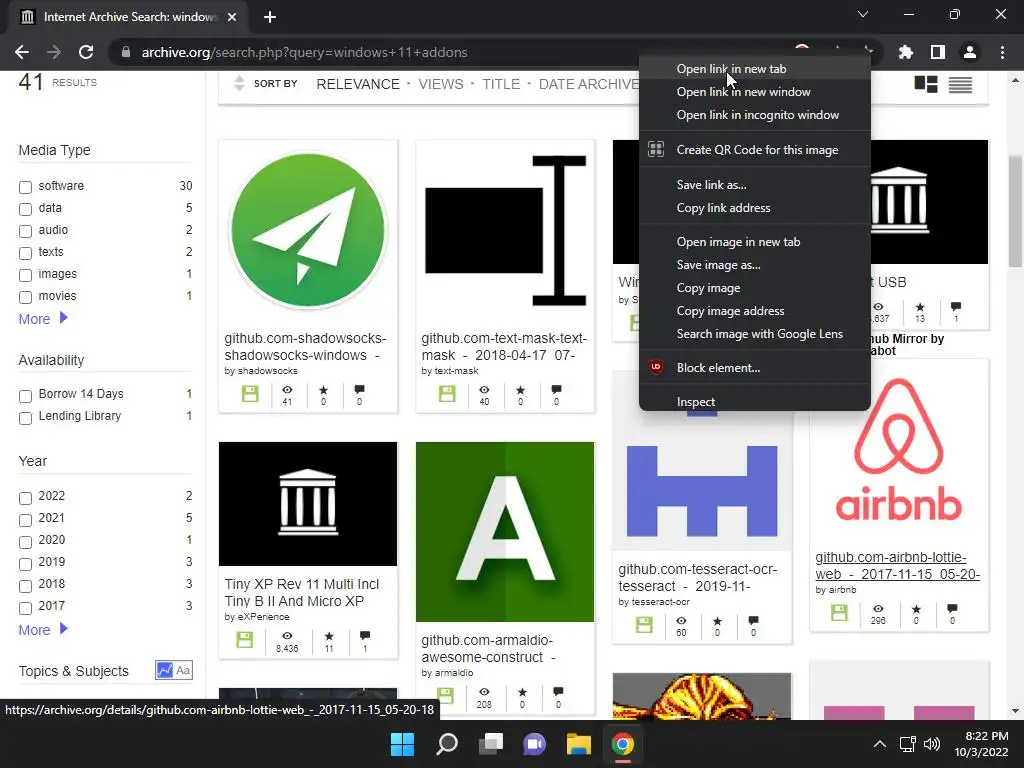Click the page vertical scrollbar thumb

[1014, 210]
